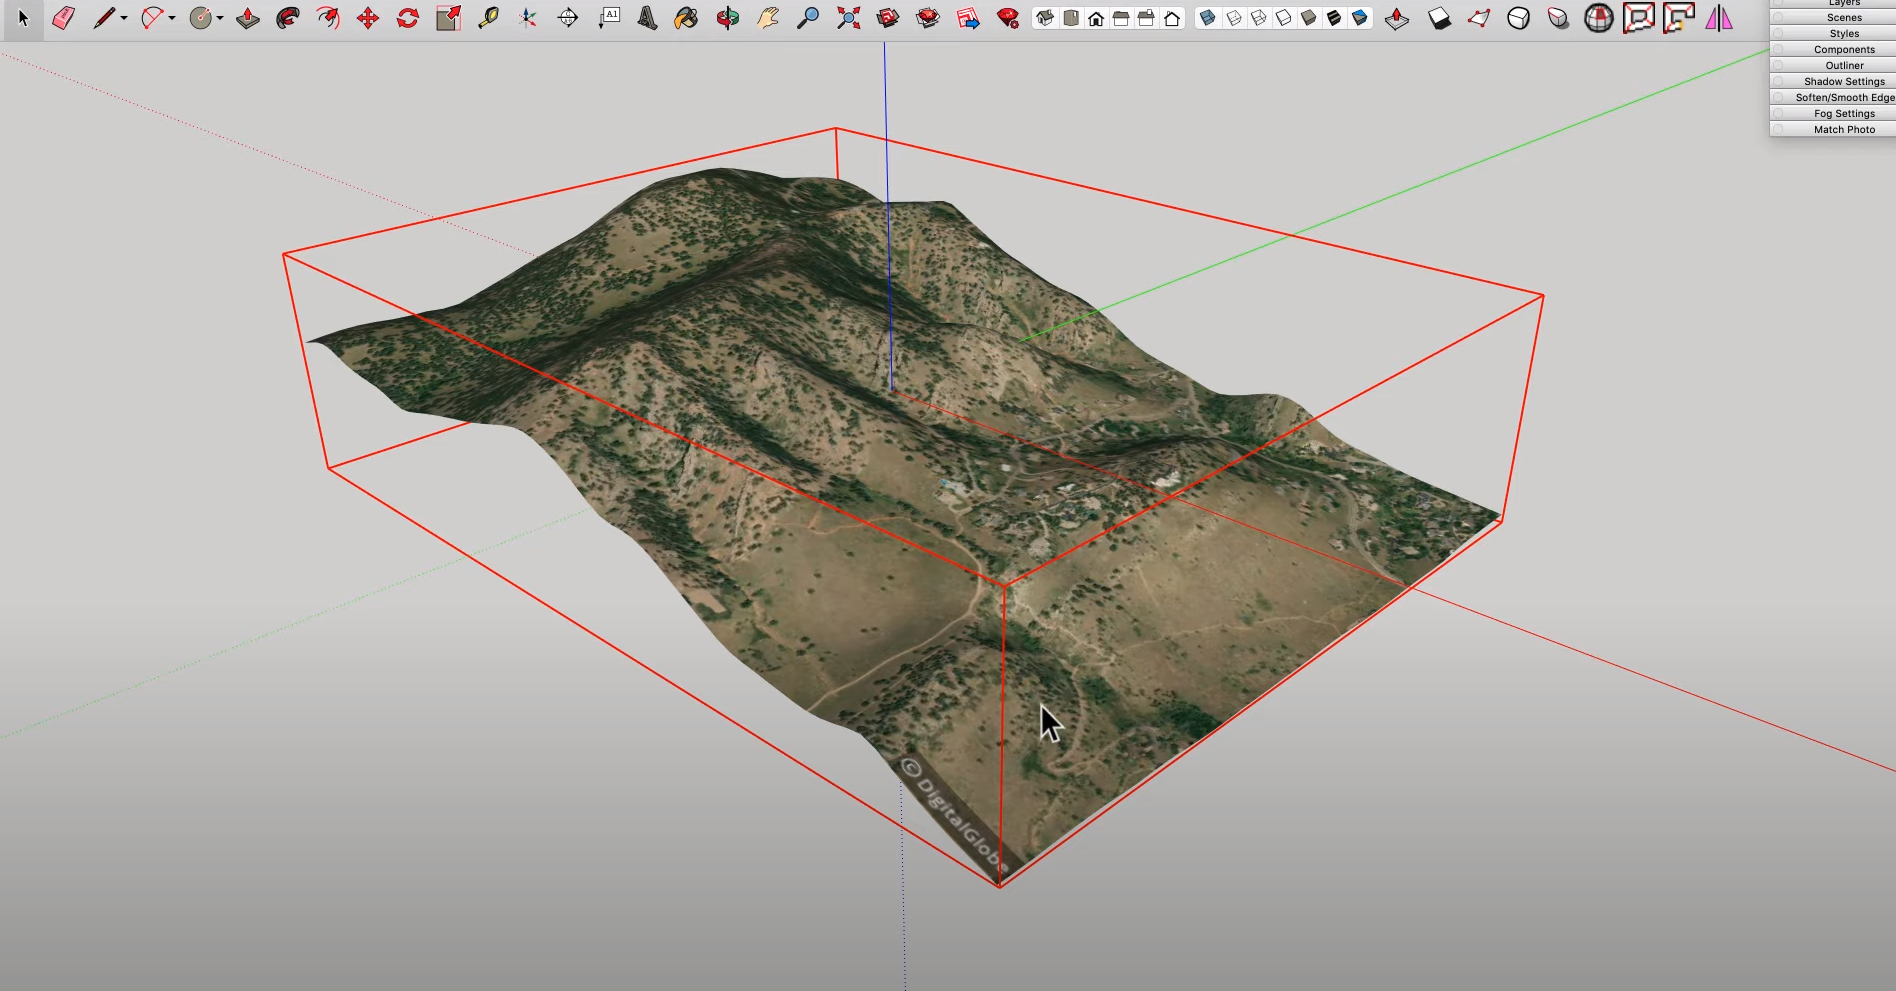The height and width of the screenshot is (991, 1896).
Task: Click the Orbit tool
Action: point(728,18)
